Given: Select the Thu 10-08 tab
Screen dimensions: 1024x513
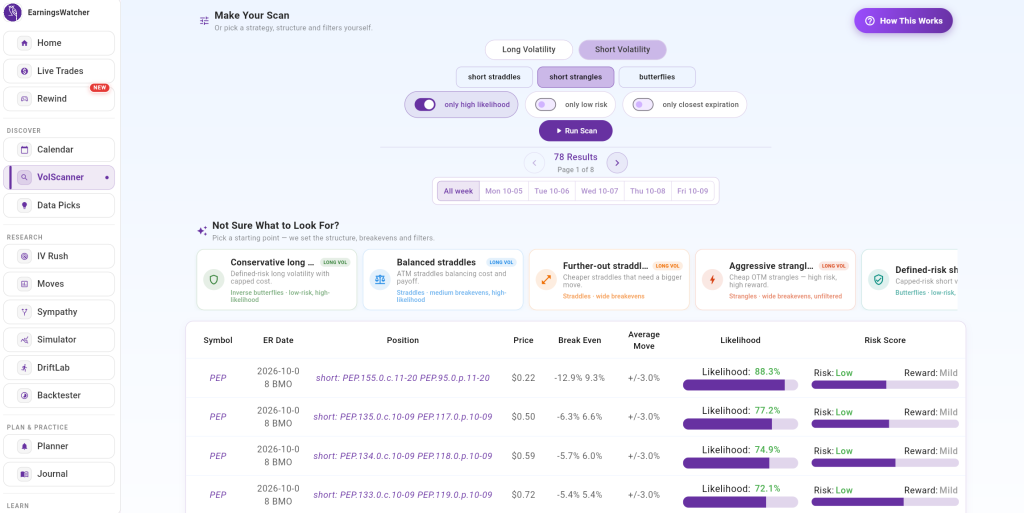Looking at the screenshot, I should coord(647,191).
